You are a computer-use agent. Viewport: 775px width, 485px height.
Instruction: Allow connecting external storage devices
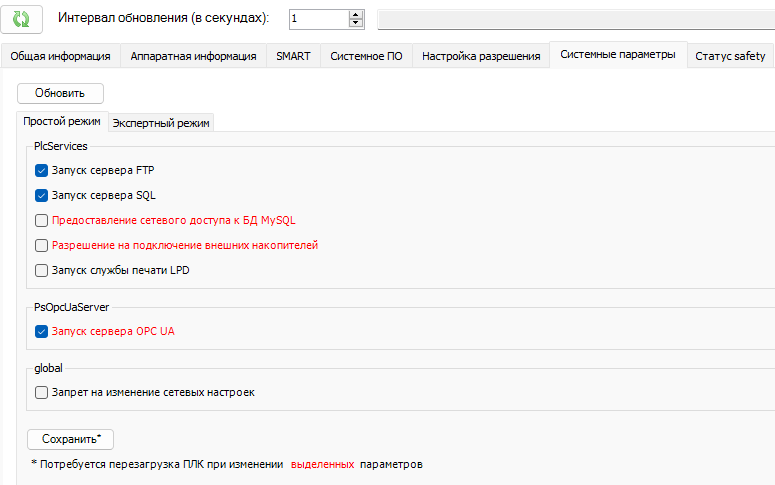point(42,245)
